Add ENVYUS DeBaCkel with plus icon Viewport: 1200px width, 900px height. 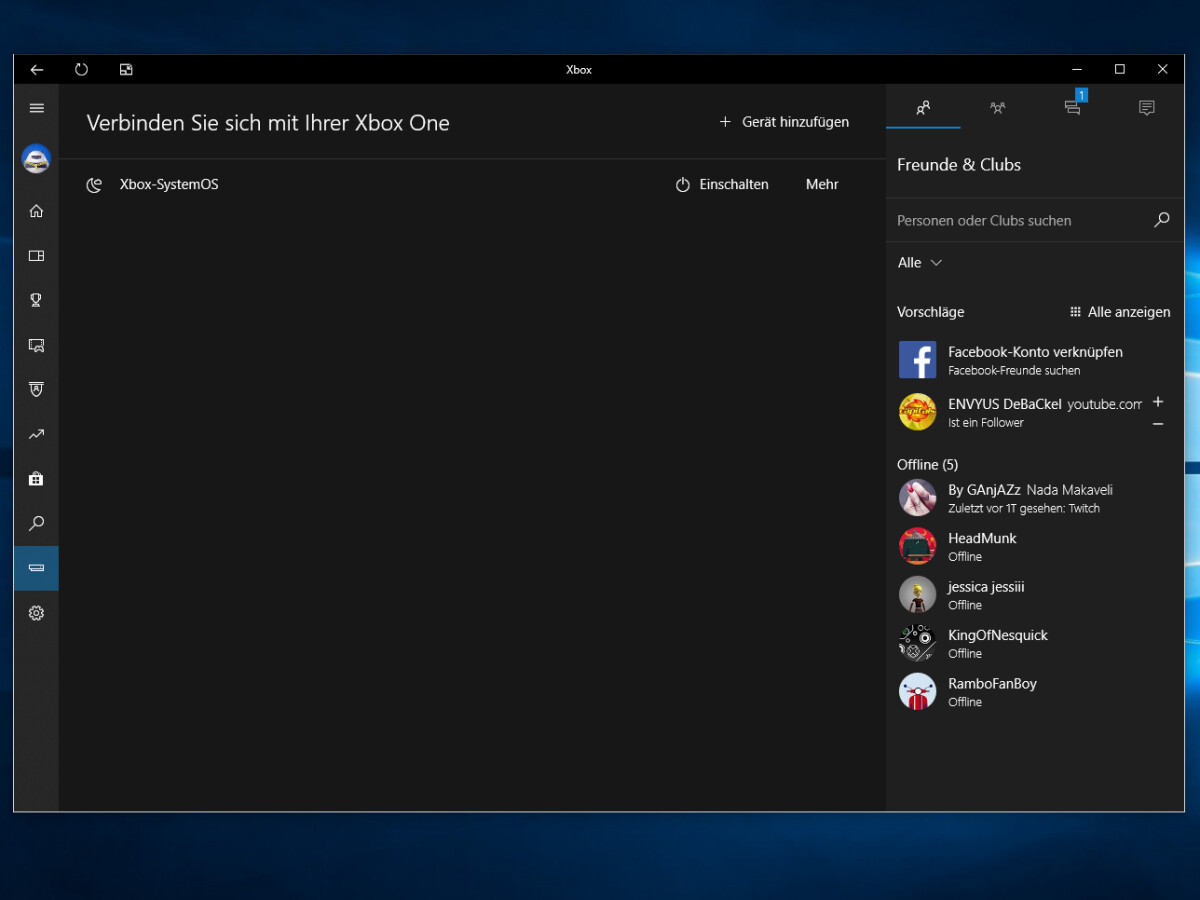[1158, 402]
